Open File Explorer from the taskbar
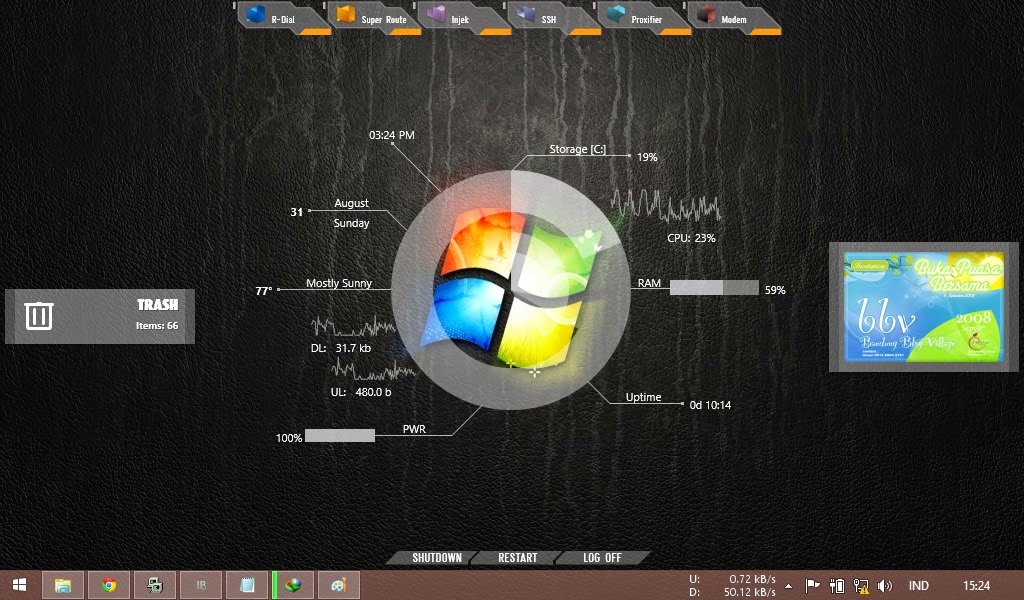1024x600 pixels. [63, 585]
